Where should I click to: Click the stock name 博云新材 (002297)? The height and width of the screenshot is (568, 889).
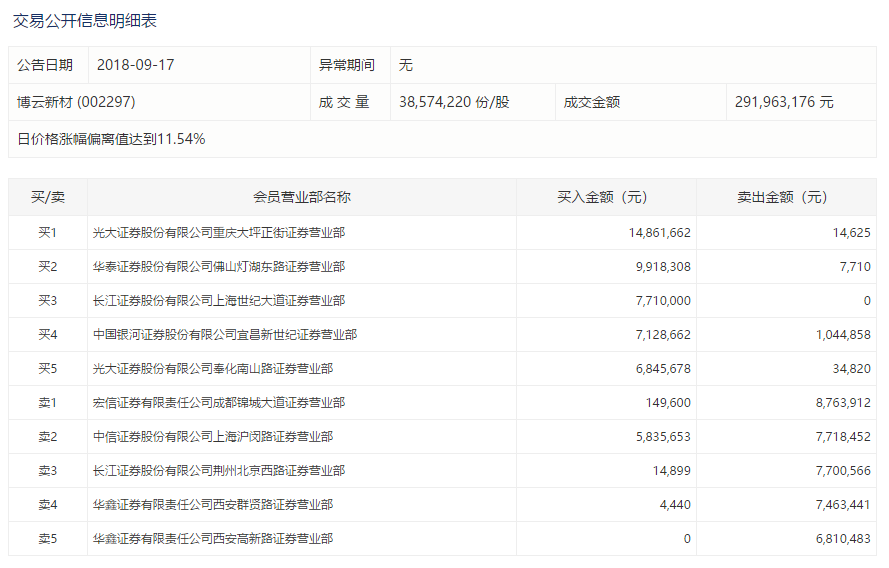[x=76, y=102]
